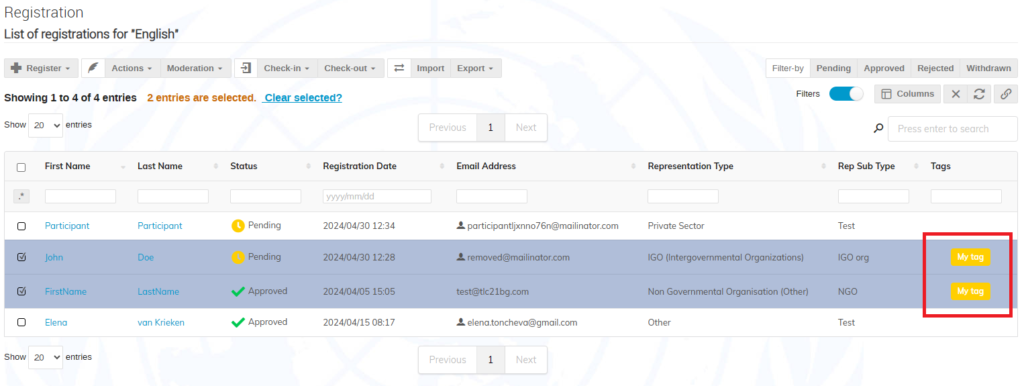Open the Elena first name link
1024x386 pixels.
tap(56, 323)
